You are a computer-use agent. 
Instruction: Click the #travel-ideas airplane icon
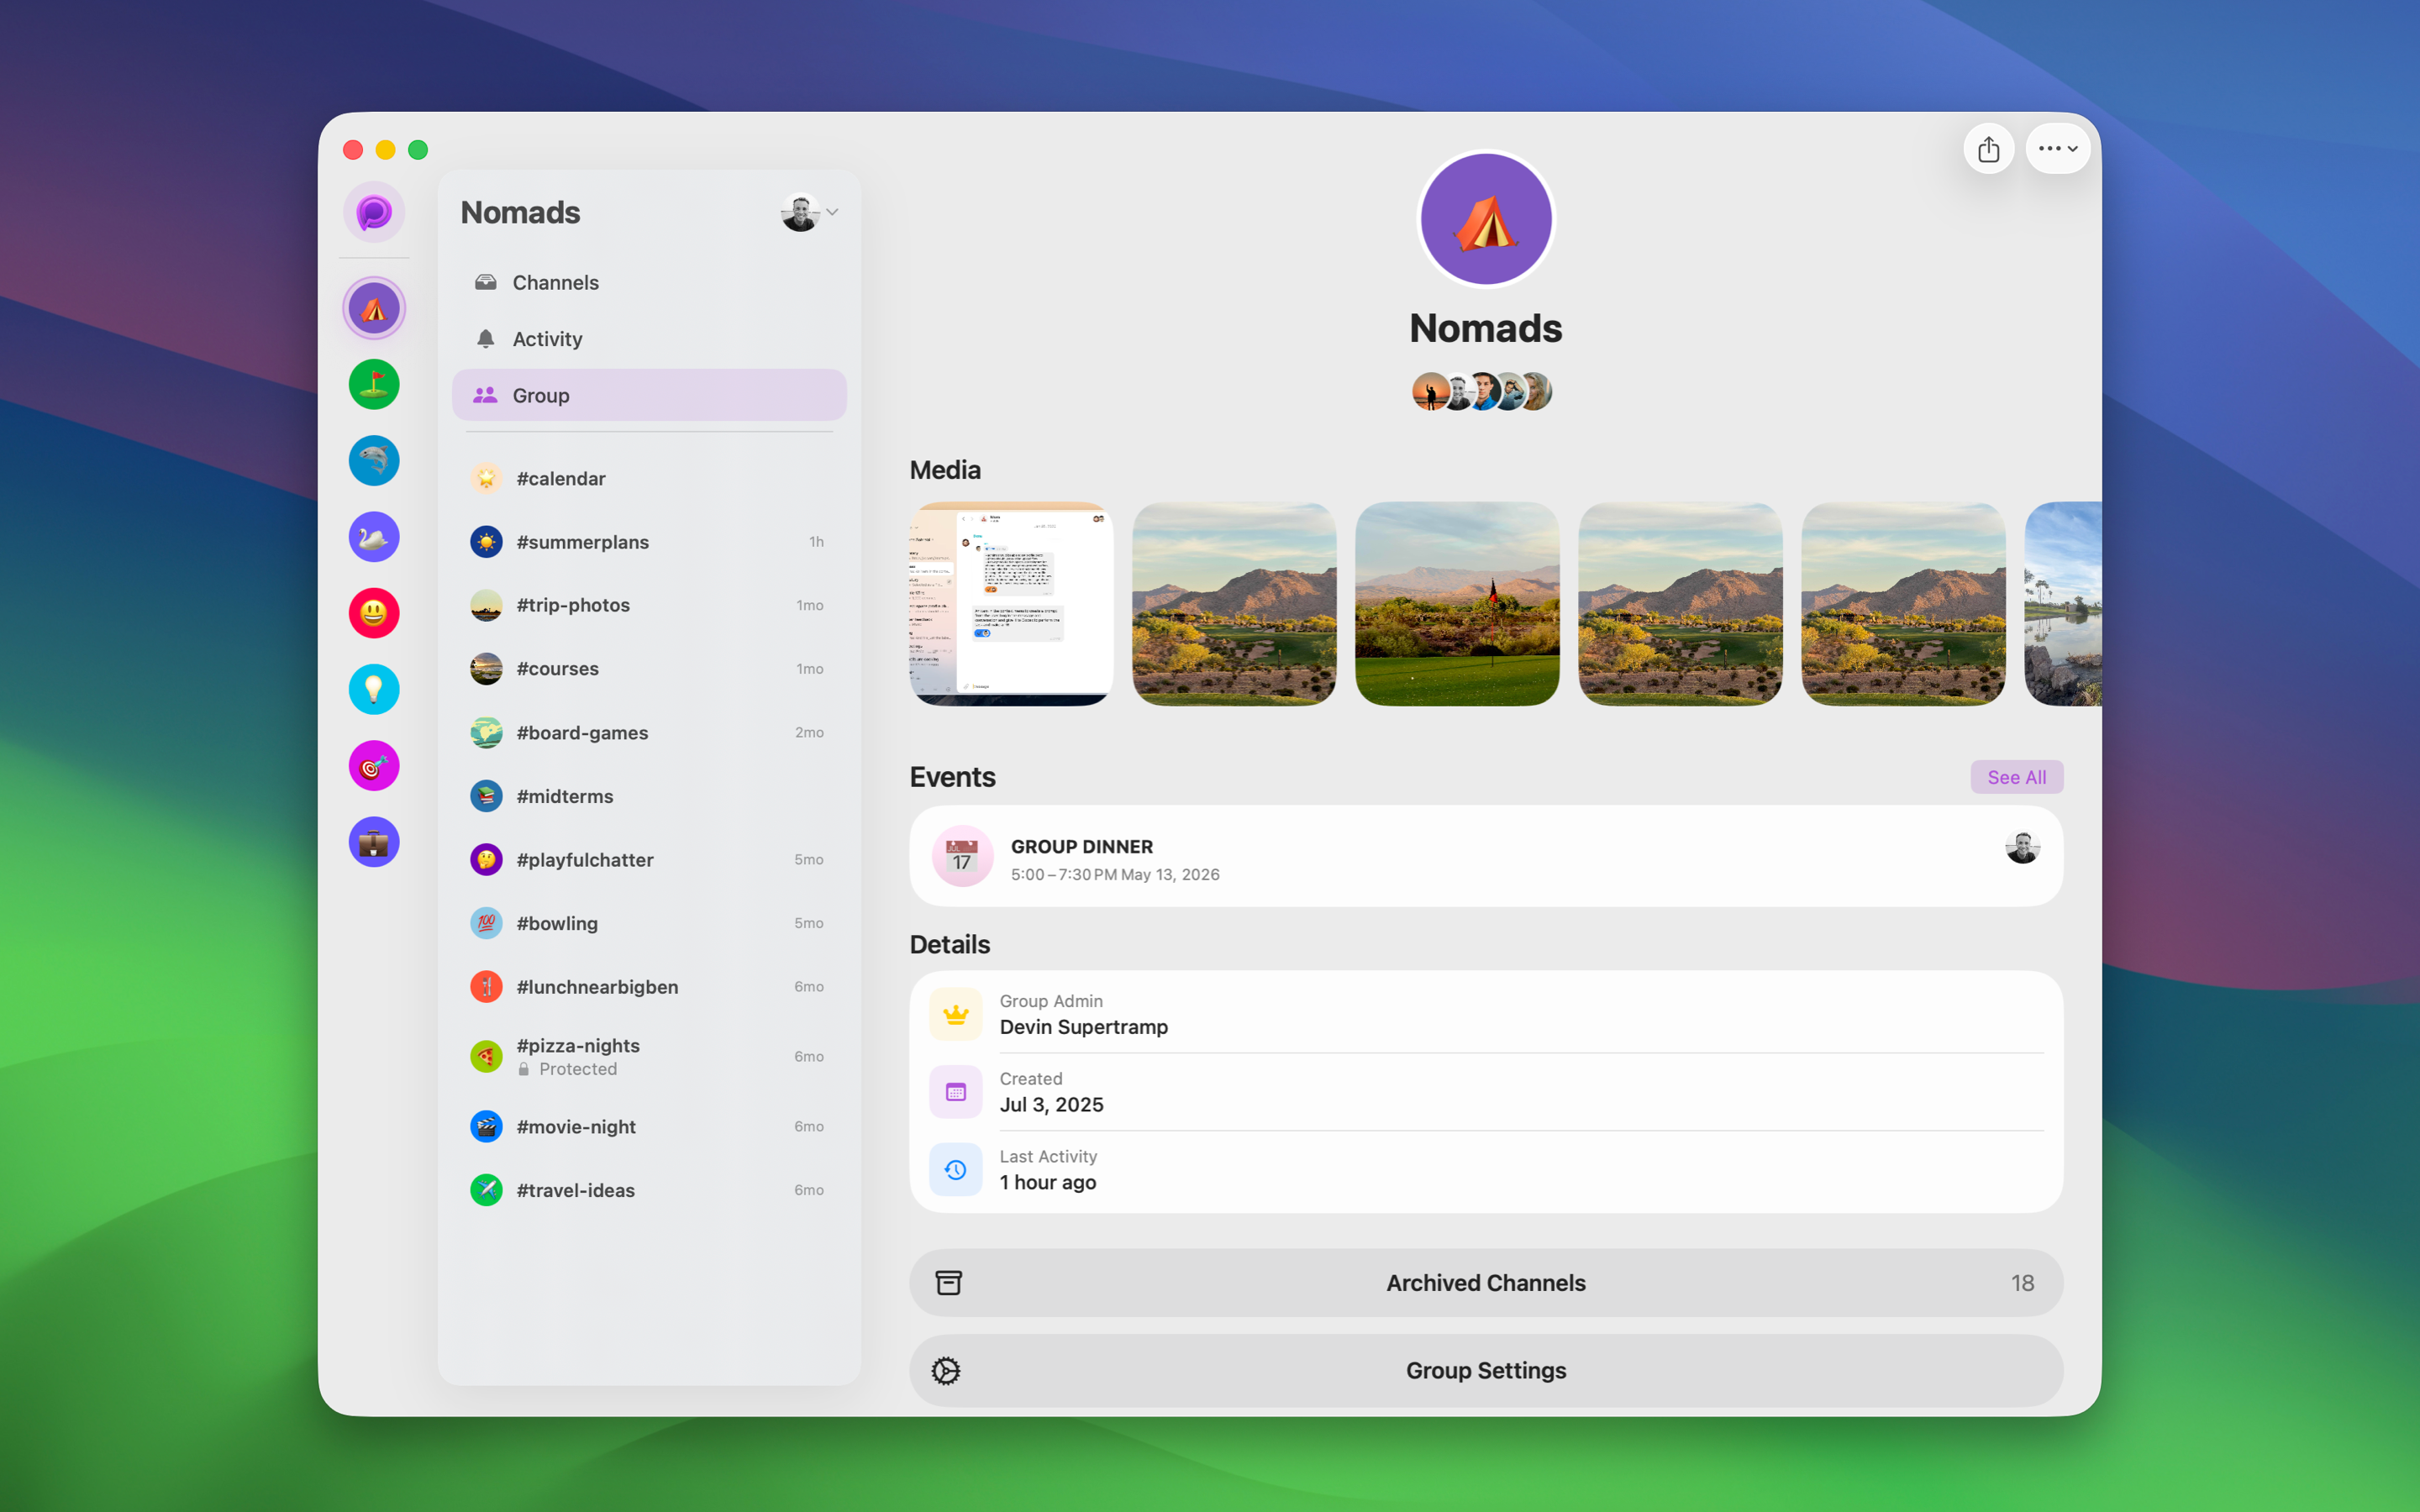[486, 1190]
